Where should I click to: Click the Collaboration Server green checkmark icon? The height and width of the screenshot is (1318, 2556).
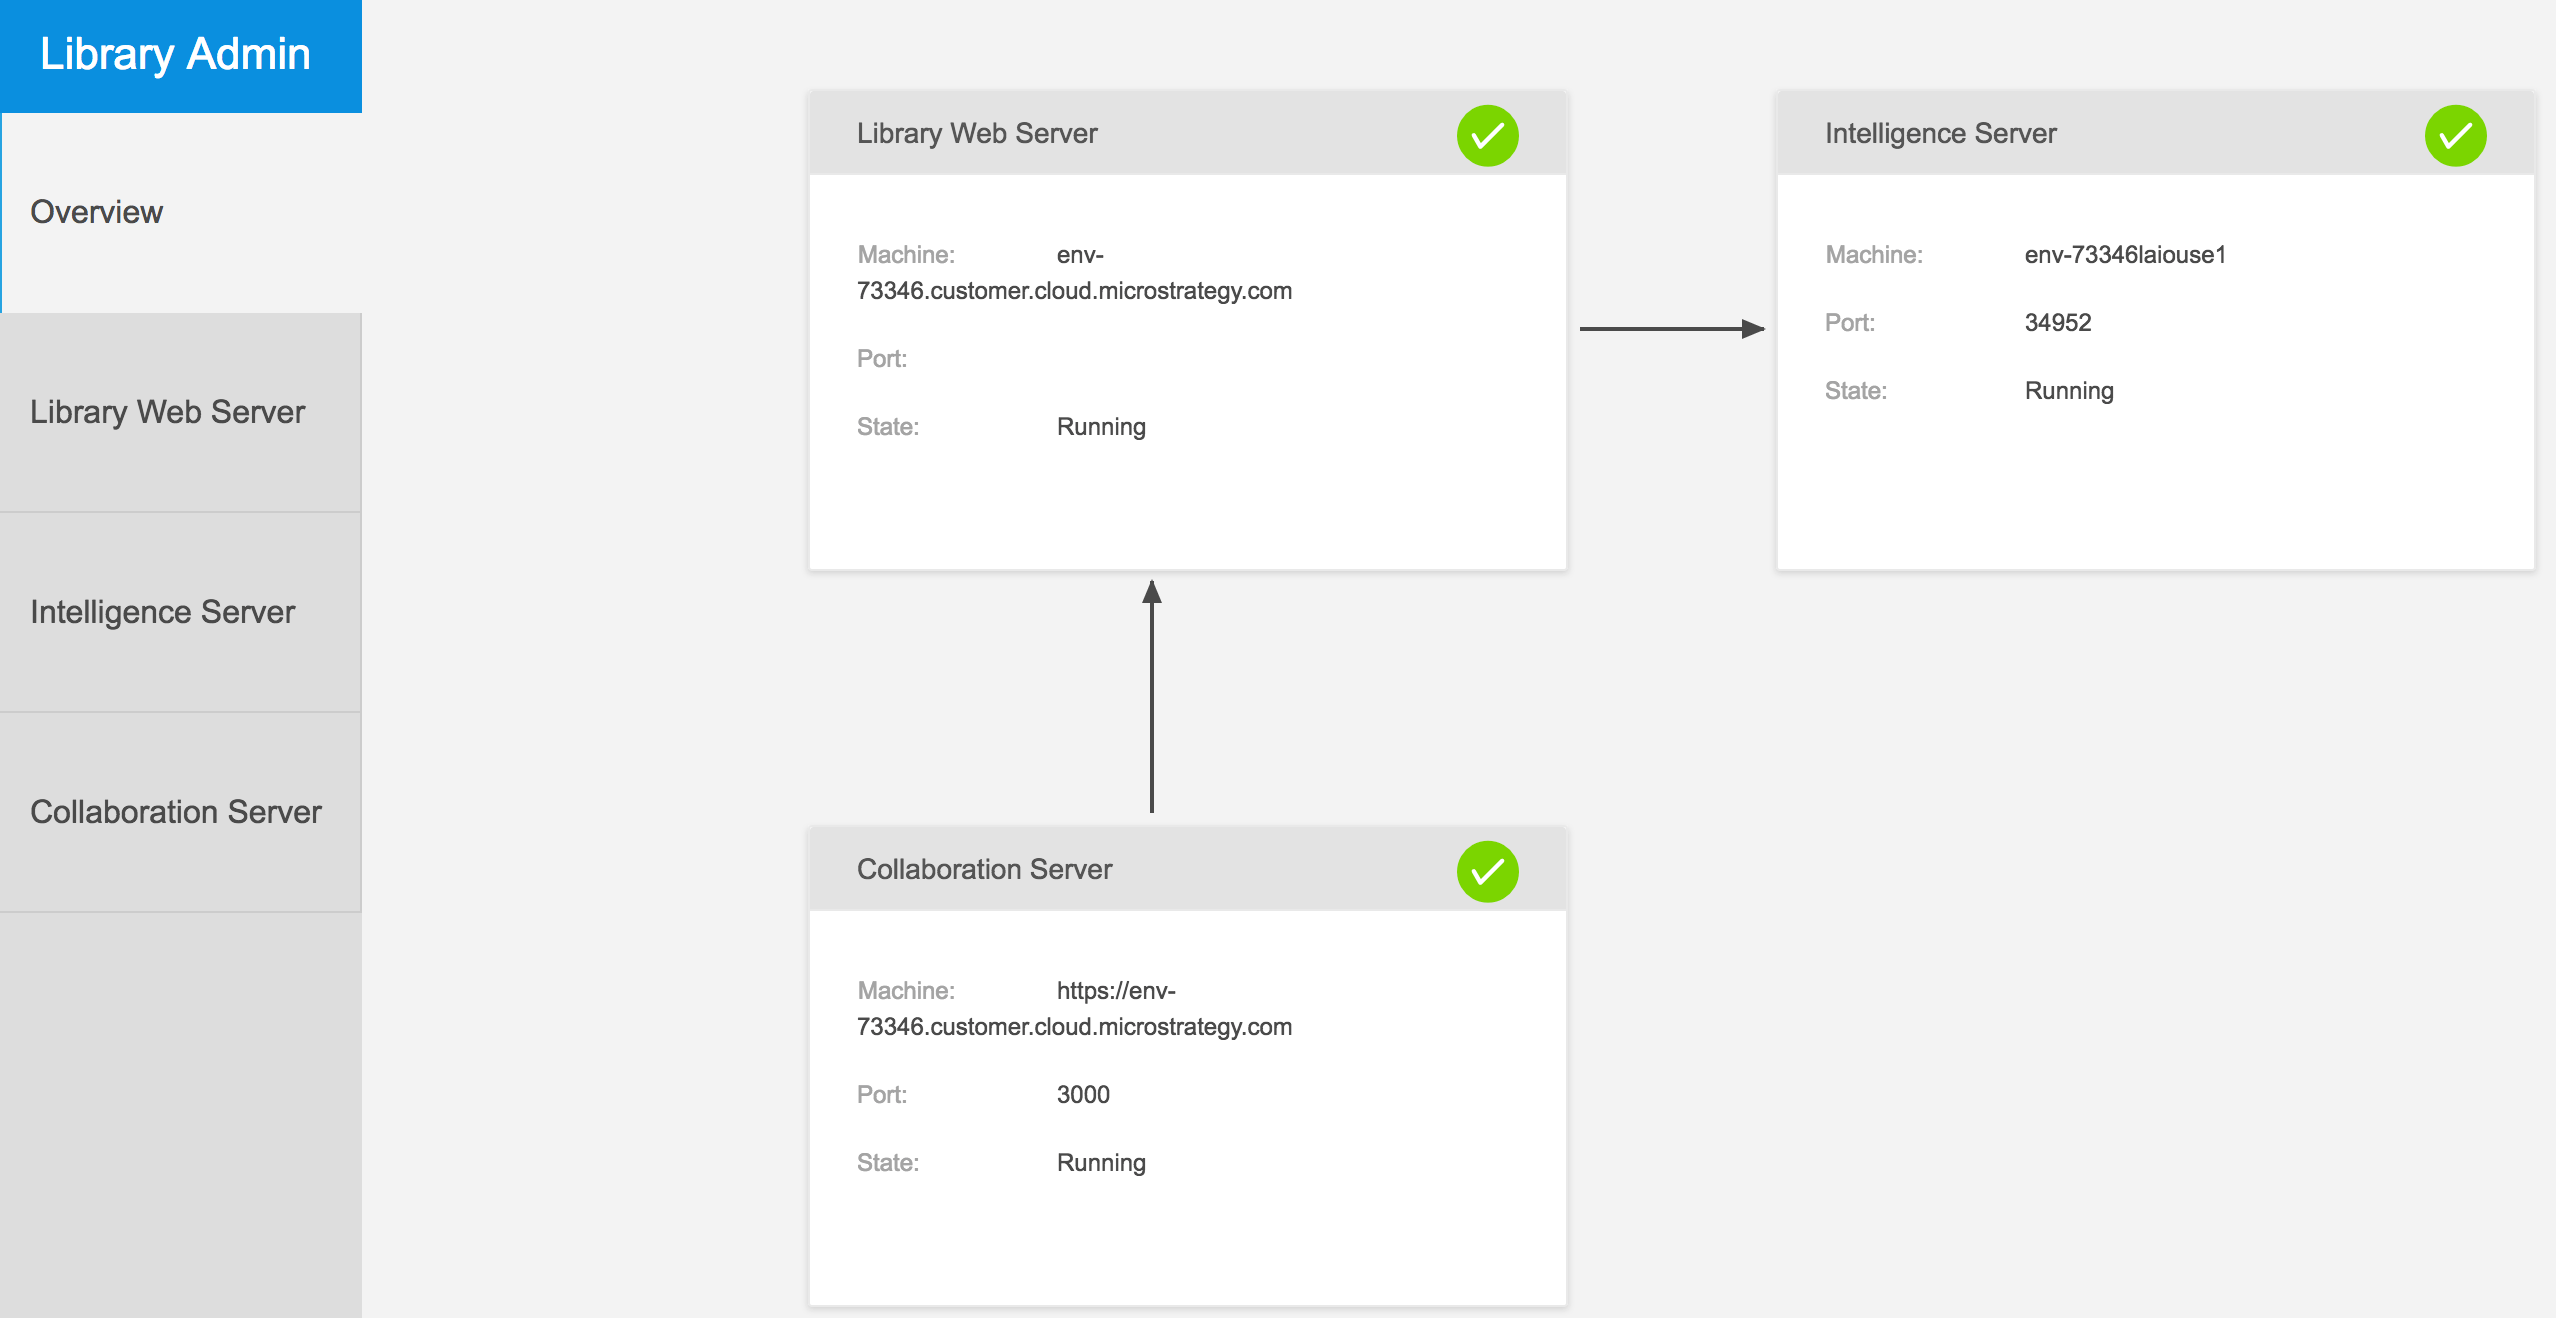pos(1487,871)
